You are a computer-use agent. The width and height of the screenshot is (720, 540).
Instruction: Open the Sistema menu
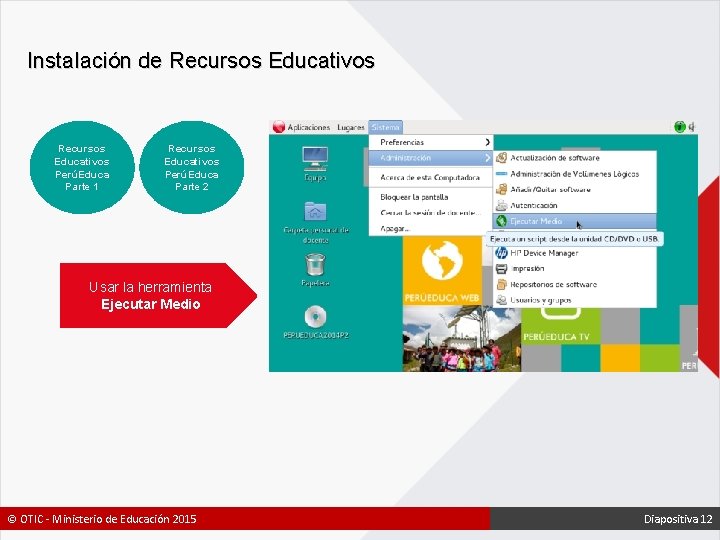click(386, 127)
